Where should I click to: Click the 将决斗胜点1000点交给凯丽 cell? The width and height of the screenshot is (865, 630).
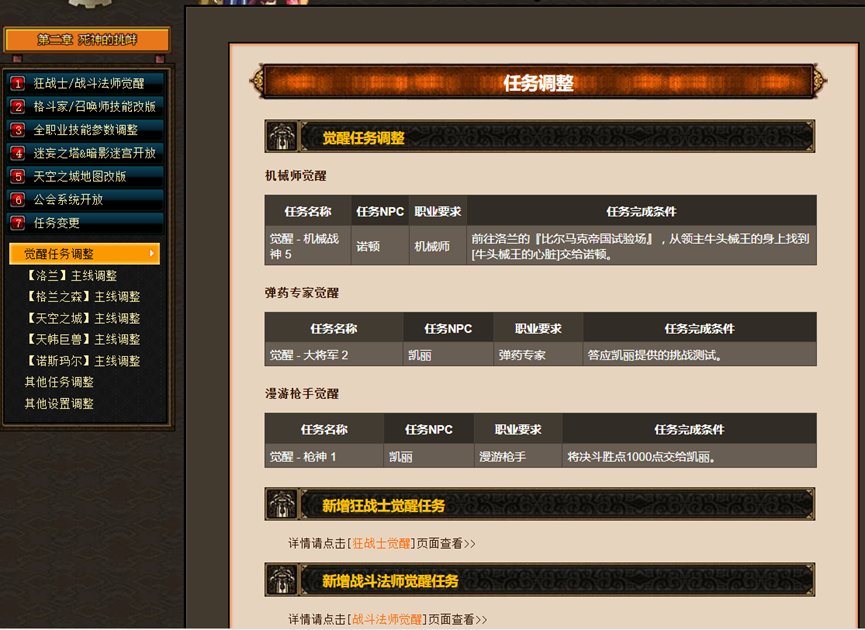click(690, 457)
